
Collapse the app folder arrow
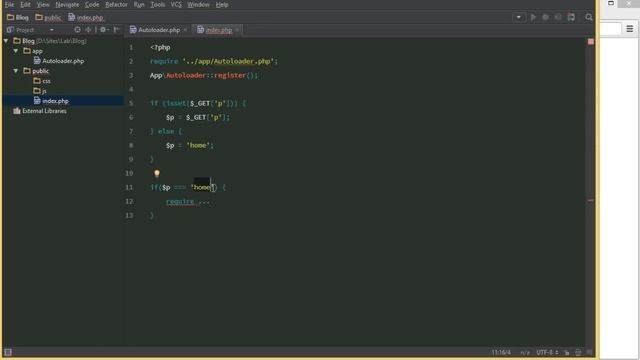(x=16, y=51)
